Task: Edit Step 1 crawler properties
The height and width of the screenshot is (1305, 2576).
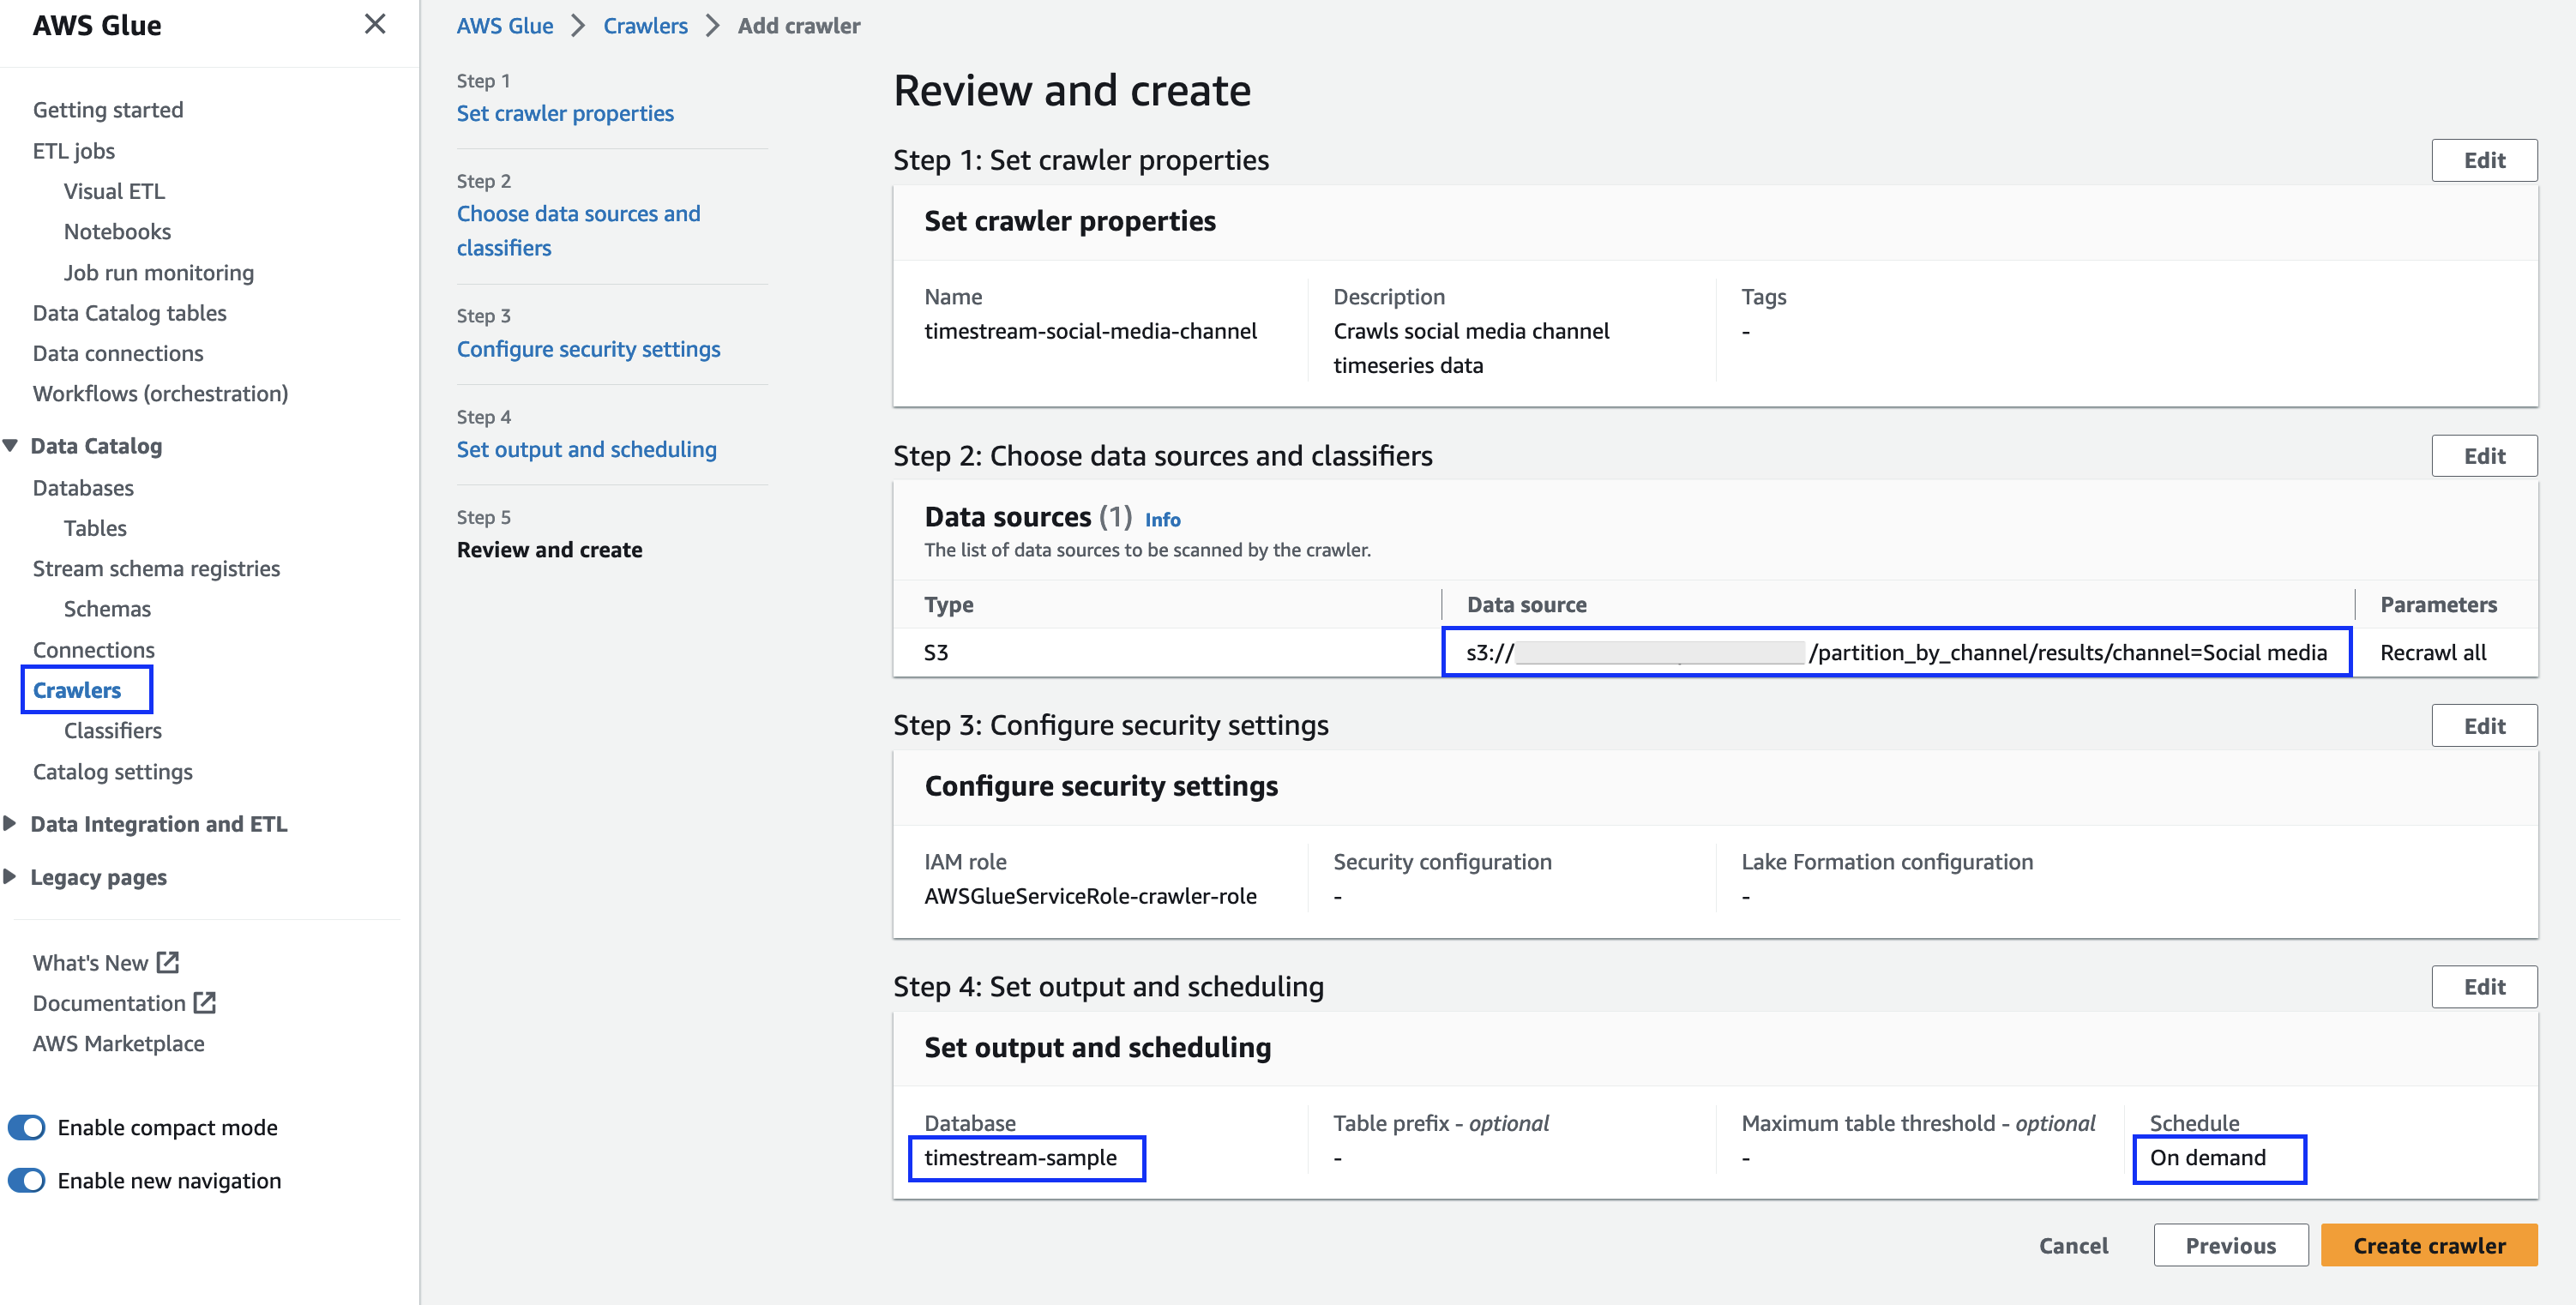Action: pyautogui.click(x=2483, y=160)
